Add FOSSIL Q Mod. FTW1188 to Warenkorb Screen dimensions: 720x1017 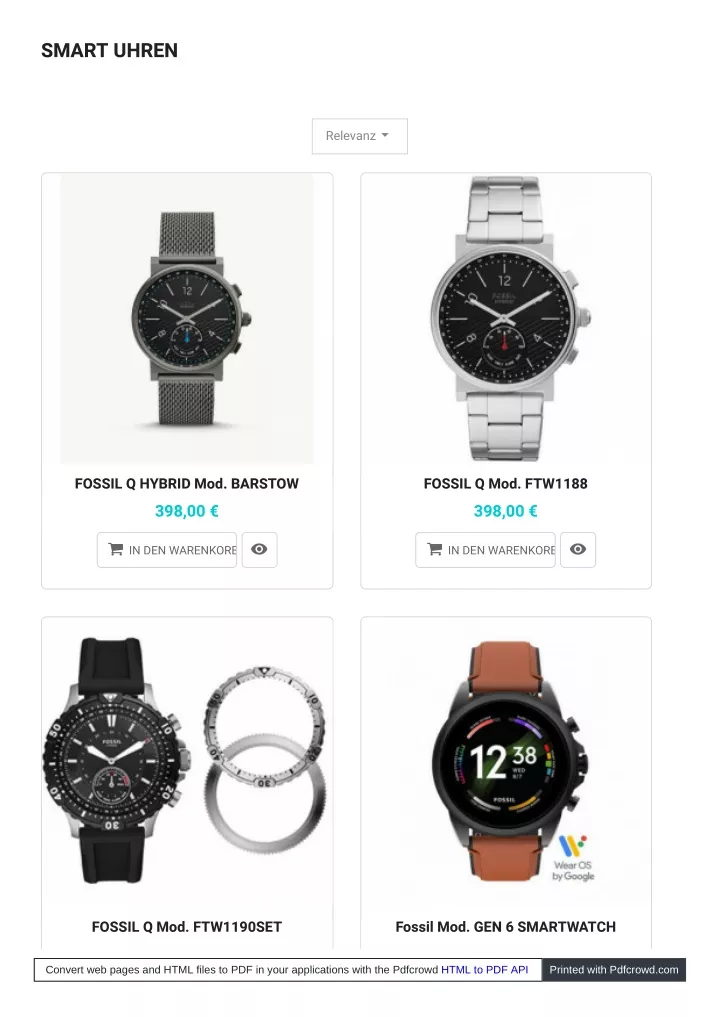click(485, 550)
